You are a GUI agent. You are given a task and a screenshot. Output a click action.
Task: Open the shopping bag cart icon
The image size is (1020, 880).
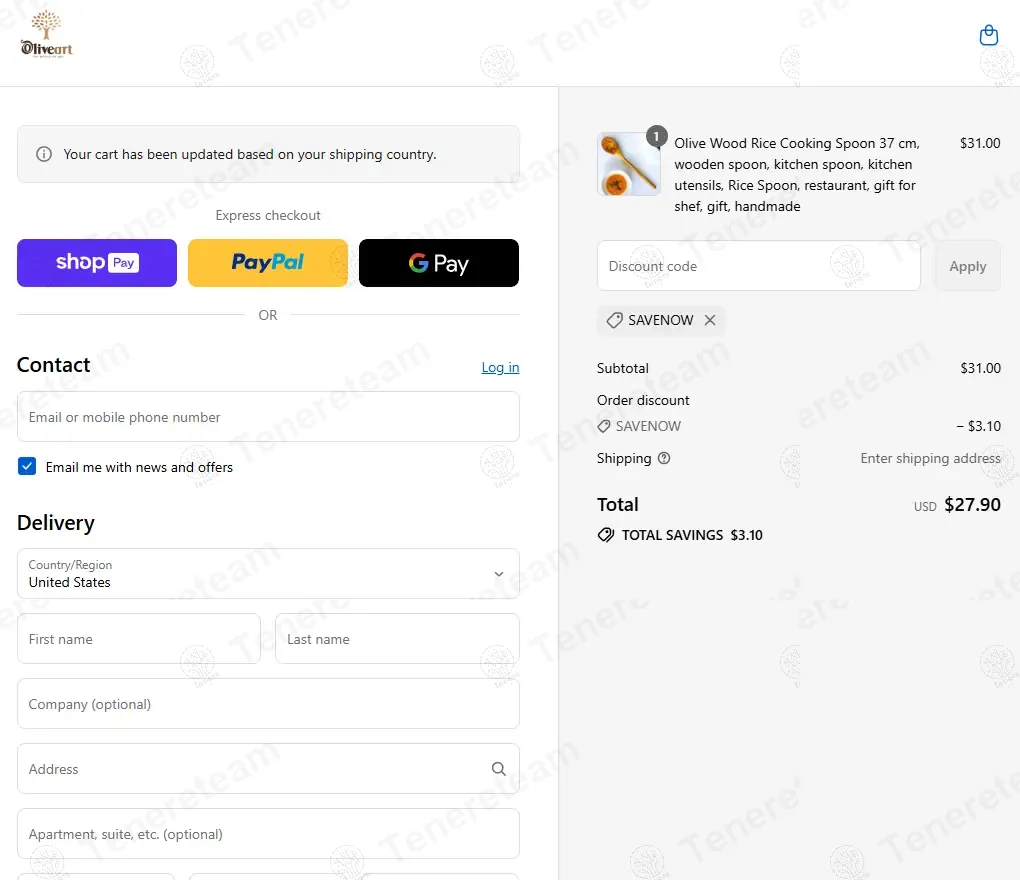988,36
